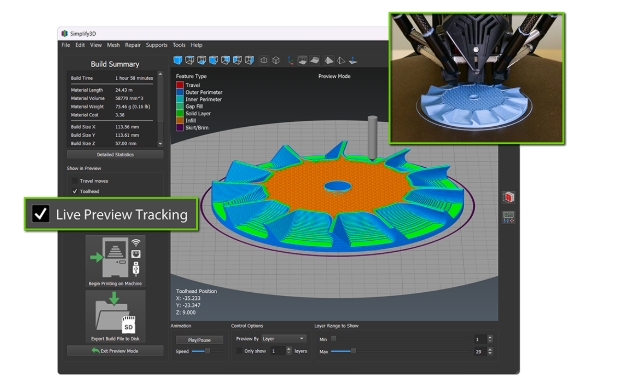The width and height of the screenshot is (622, 376).
Task: Open the Mesh menu
Action: point(113,45)
